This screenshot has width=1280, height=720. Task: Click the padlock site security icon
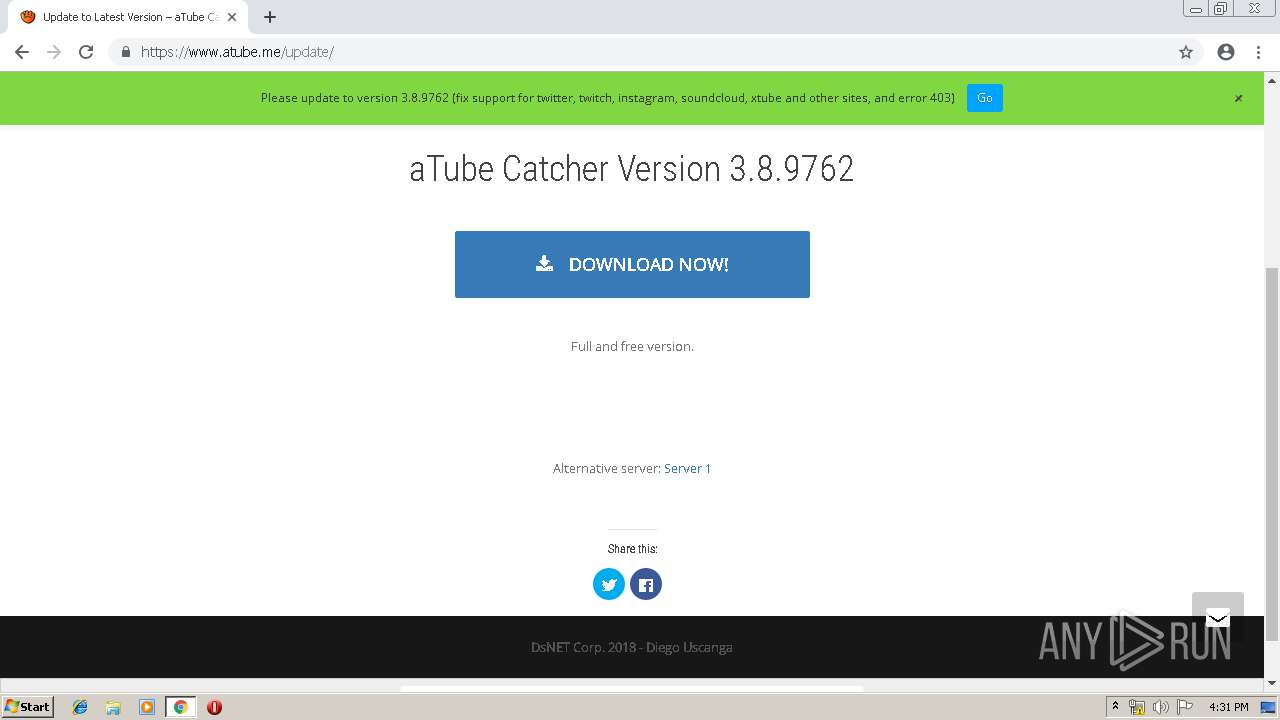coord(125,52)
